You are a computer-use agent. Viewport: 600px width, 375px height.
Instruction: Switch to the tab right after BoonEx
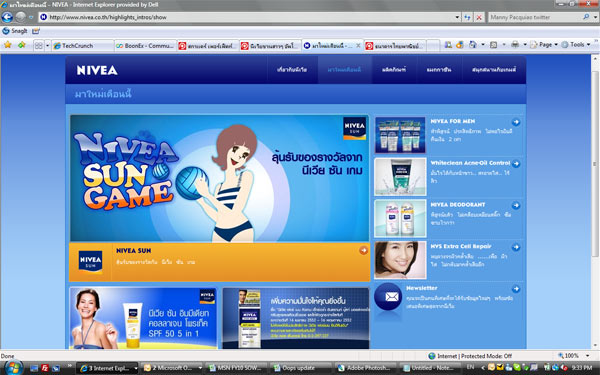(208, 46)
